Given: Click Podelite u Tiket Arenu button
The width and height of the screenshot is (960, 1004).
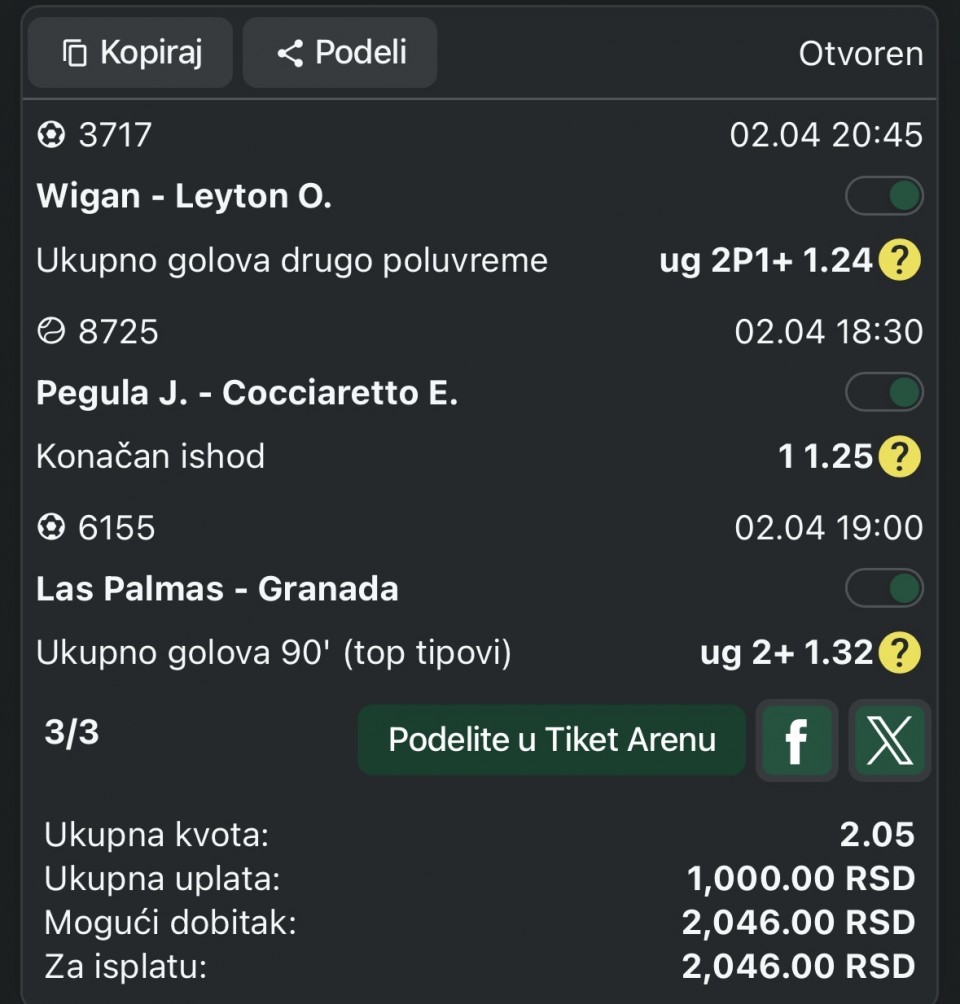Looking at the screenshot, I should point(552,740).
